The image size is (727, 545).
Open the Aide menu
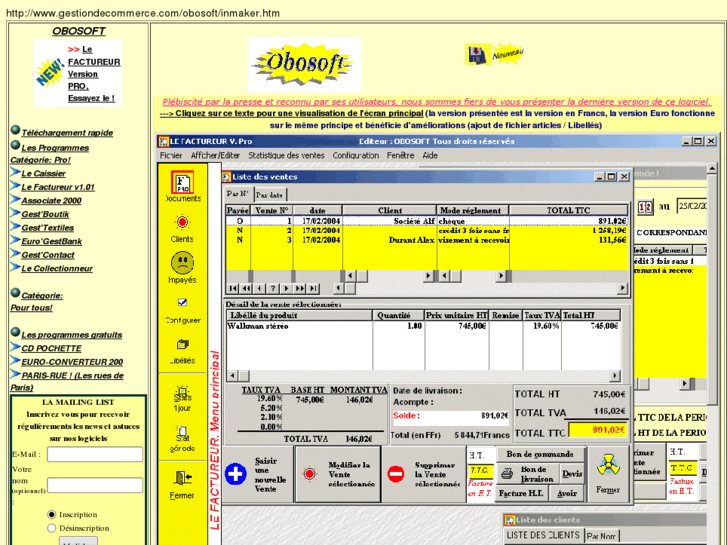(x=430, y=155)
